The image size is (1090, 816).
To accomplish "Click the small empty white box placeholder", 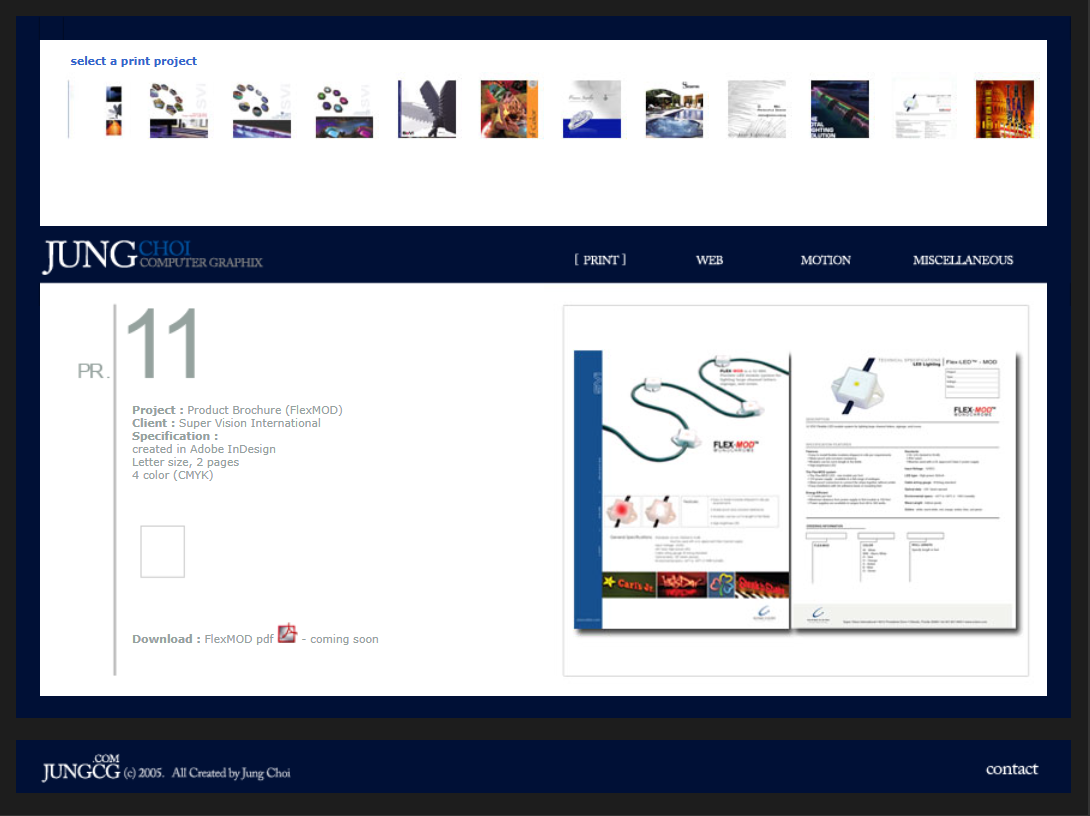I will click(x=162, y=551).
